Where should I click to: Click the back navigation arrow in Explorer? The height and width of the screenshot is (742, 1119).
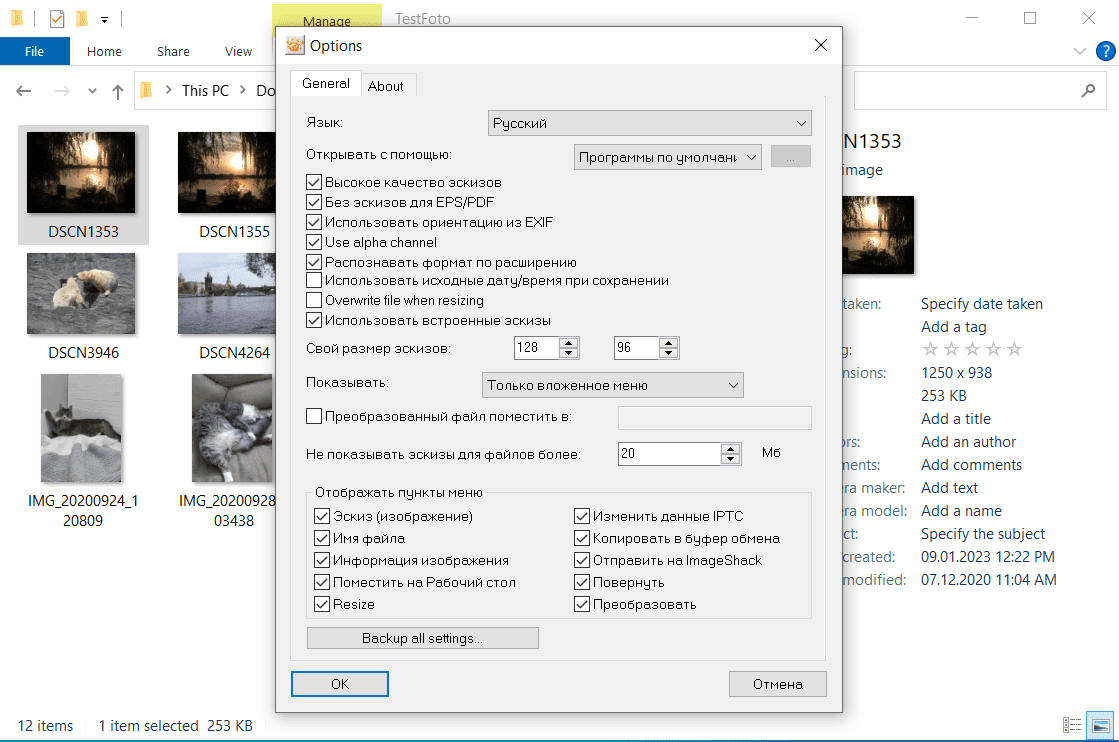click(23, 90)
